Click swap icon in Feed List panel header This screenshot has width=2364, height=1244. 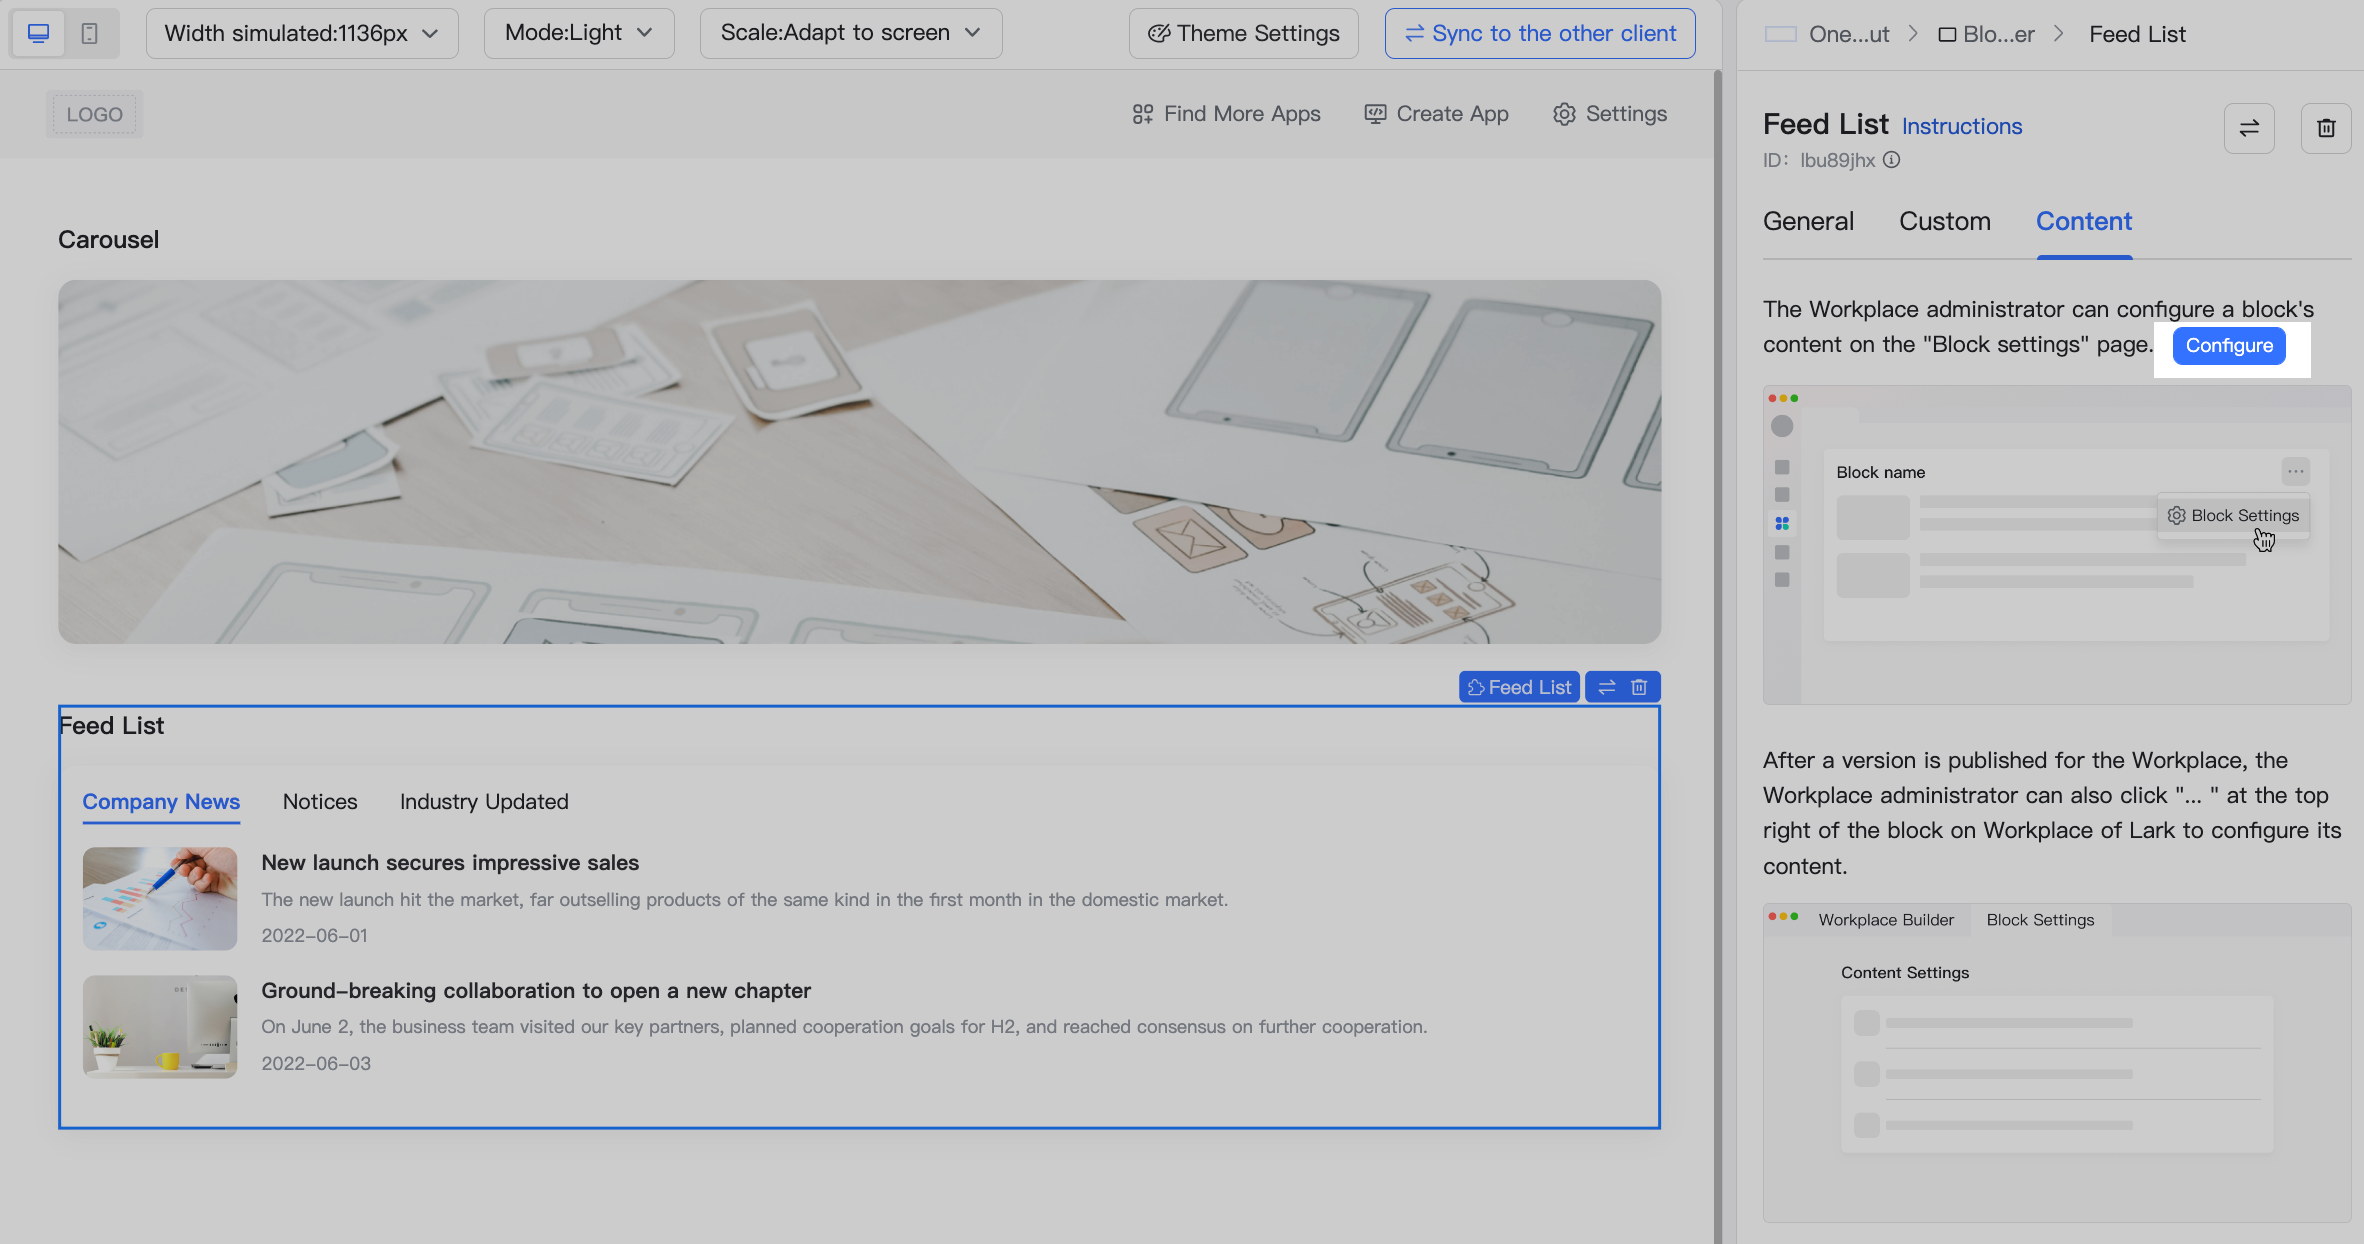click(2249, 128)
